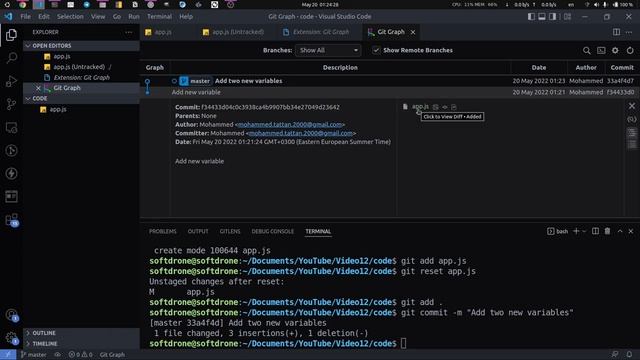Open Remote Explorer in activity bar
The width and height of the screenshot is (640, 360).
[11, 128]
